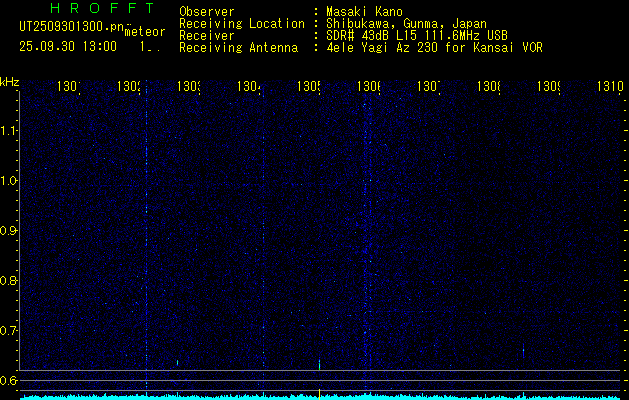
Task: Click the meteor echo spike after 1308
Action: click(x=523, y=349)
